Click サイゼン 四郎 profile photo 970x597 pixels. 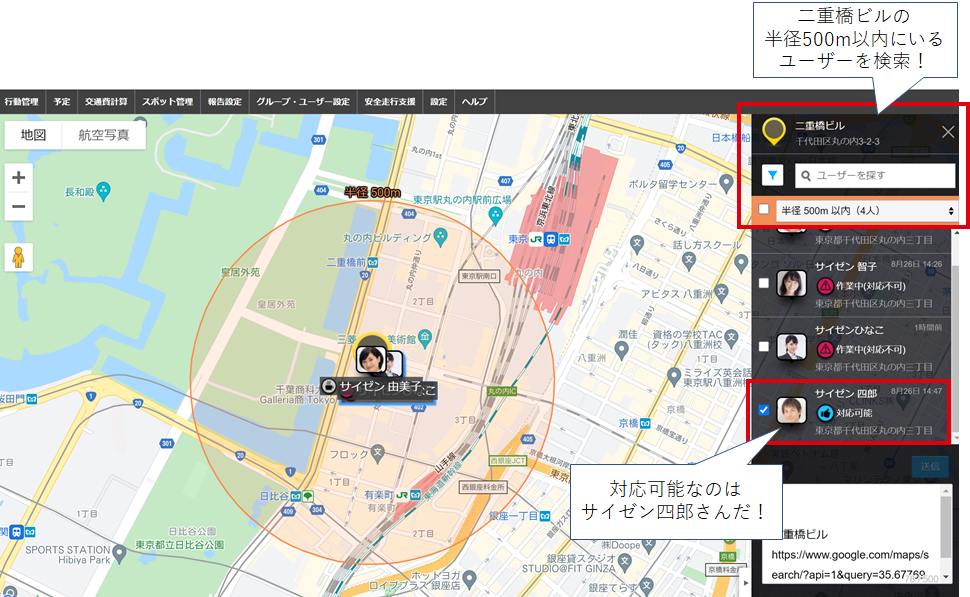[792, 411]
